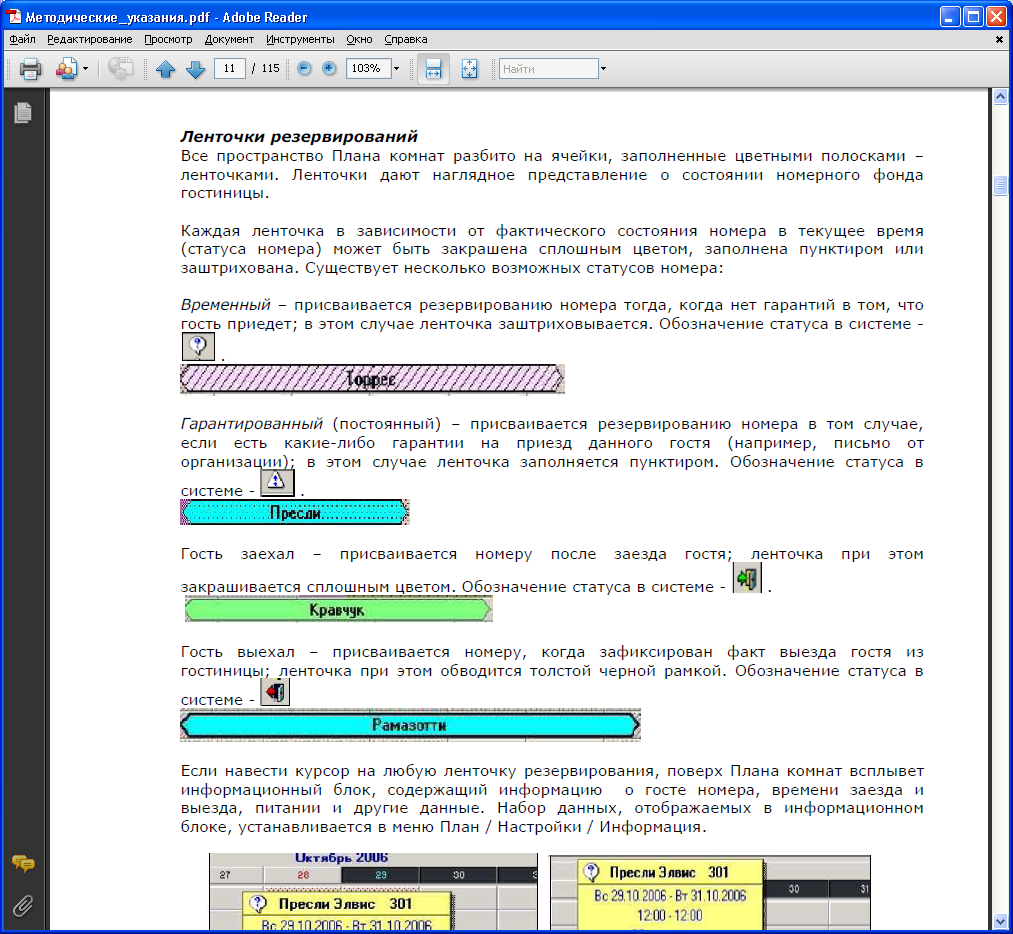This screenshot has height=934, width=1013.
Task: Open the Редактирование menu
Action: 90,39
